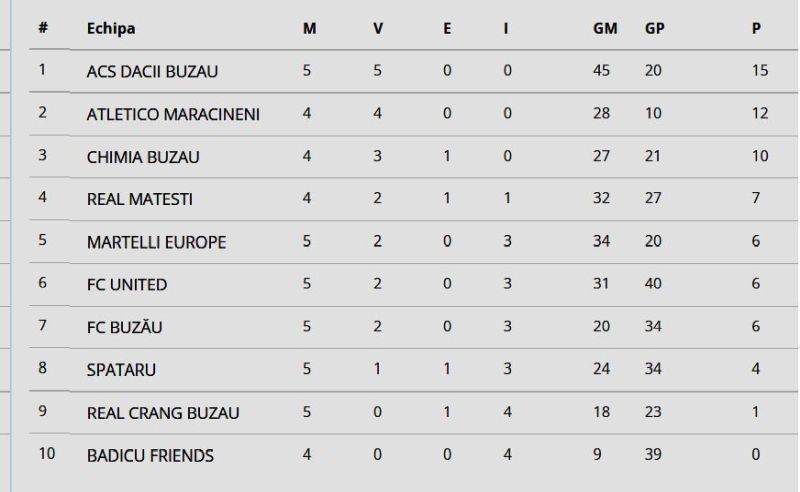Image resolution: width=800 pixels, height=492 pixels.
Task: Click the I column header
Action: [507, 28]
